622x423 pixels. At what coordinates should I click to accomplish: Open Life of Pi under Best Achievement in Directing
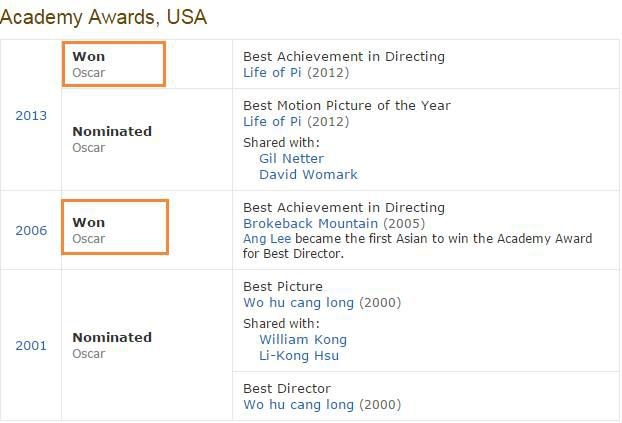click(x=272, y=73)
